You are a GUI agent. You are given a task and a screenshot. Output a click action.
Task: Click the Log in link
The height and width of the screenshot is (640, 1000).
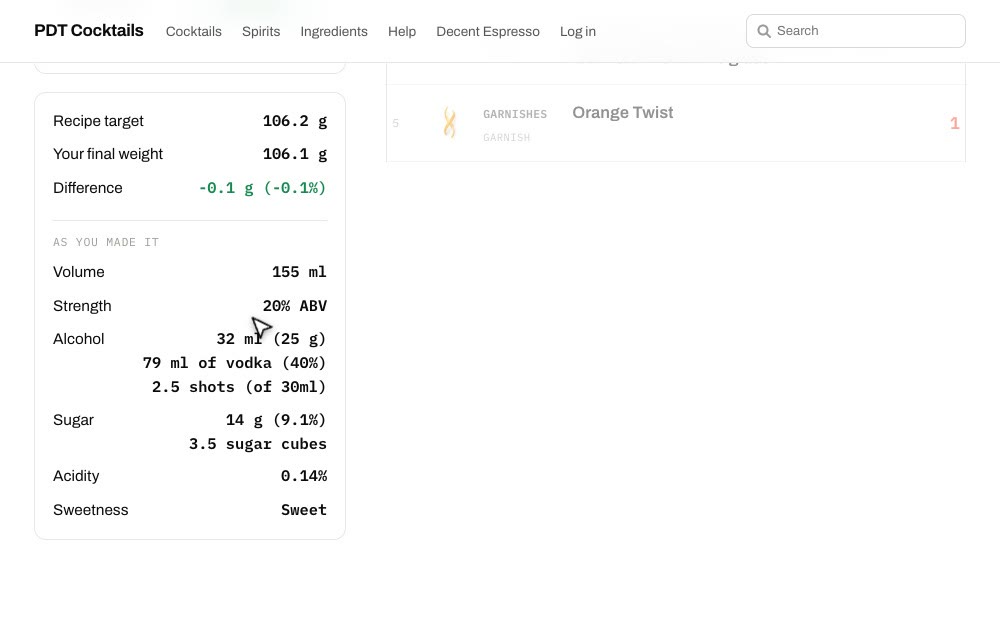pos(578,31)
